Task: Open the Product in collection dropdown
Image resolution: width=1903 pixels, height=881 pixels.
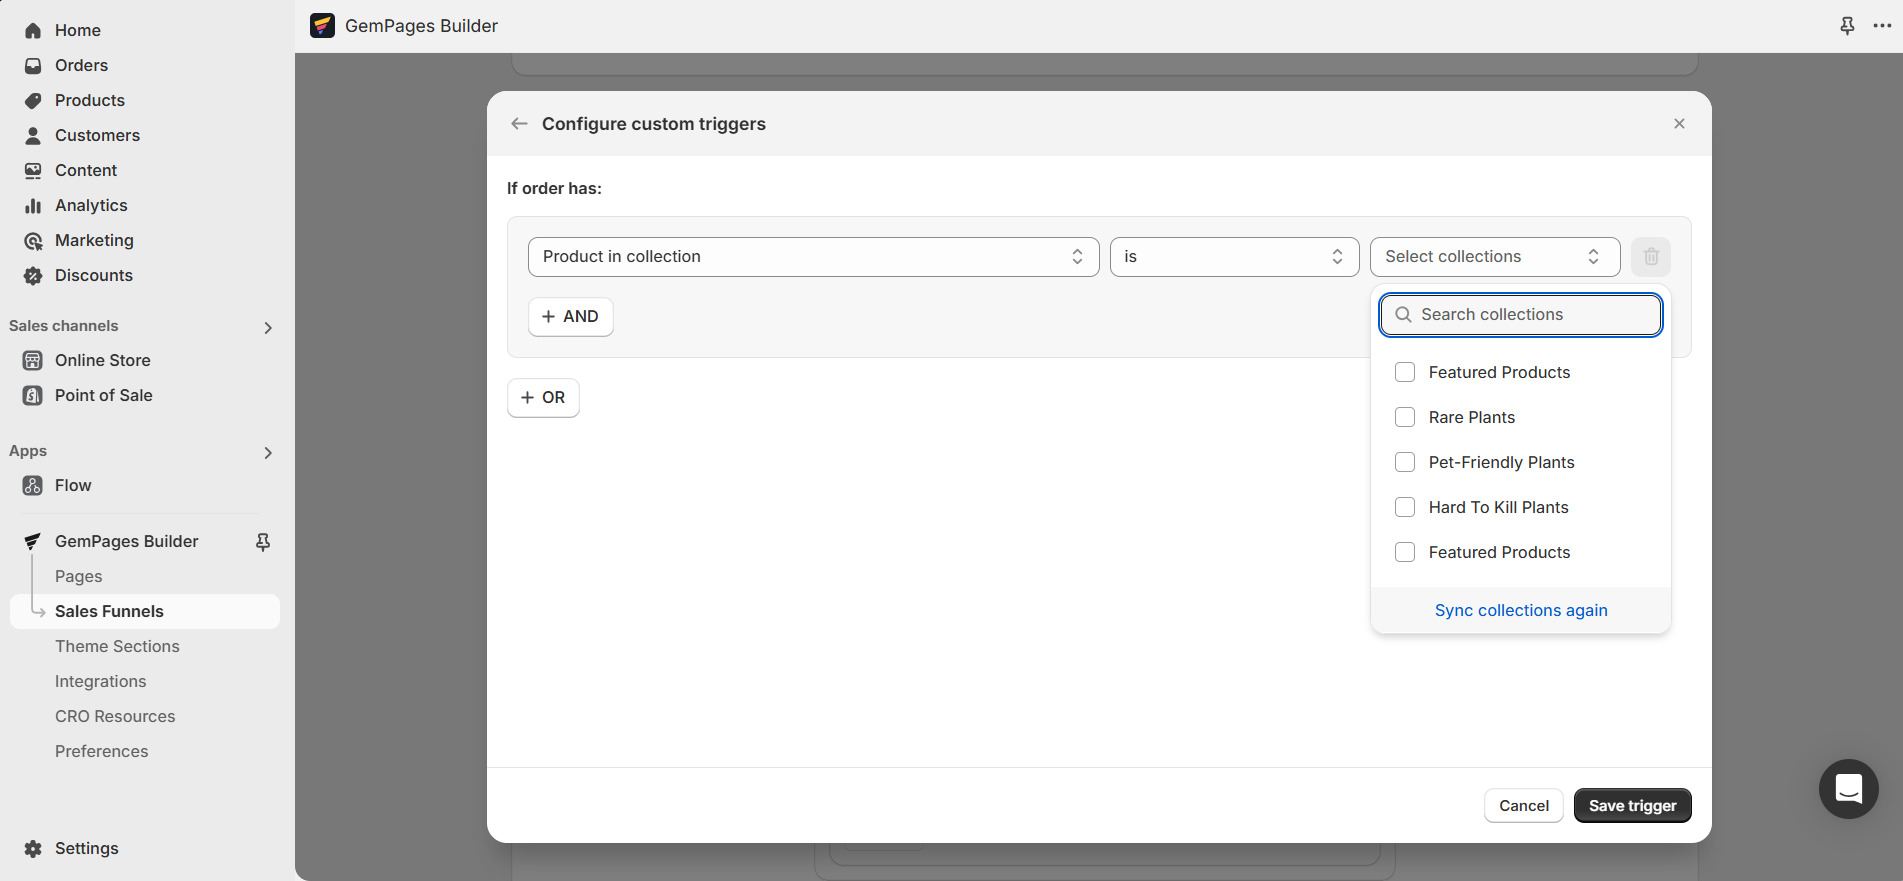Action: (x=813, y=257)
